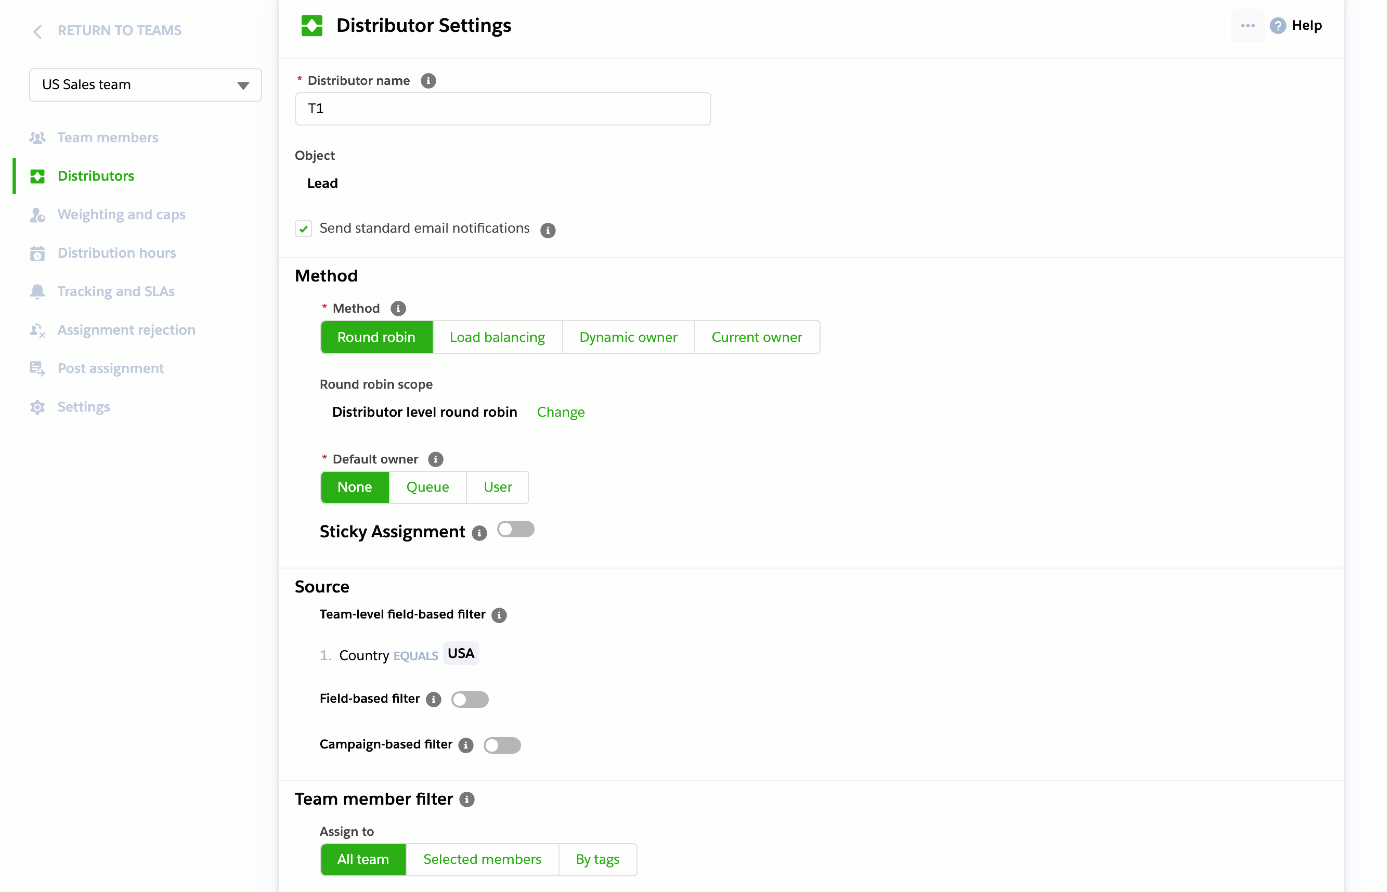Open Assignment rejection page
The height and width of the screenshot is (892, 1387).
coord(127,330)
